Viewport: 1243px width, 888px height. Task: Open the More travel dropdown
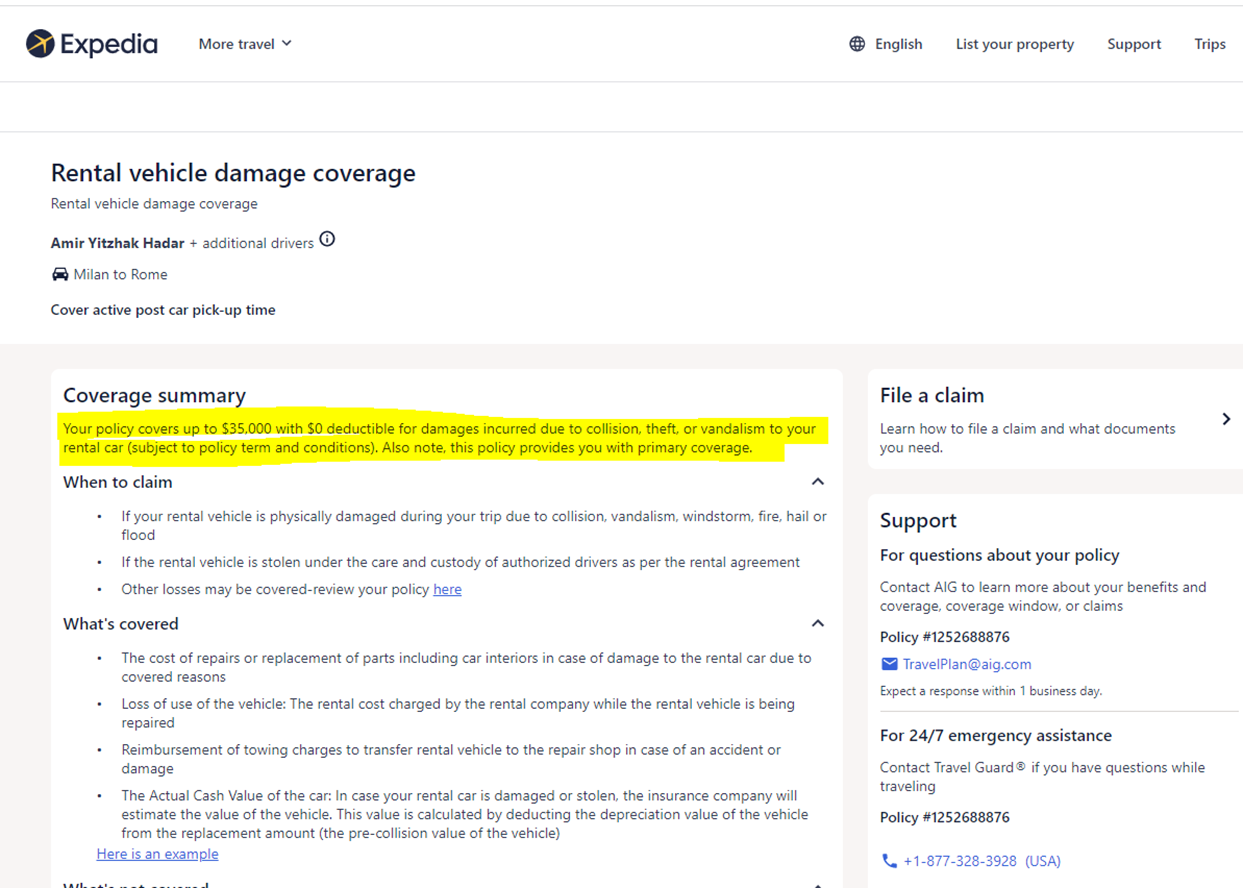(244, 44)
